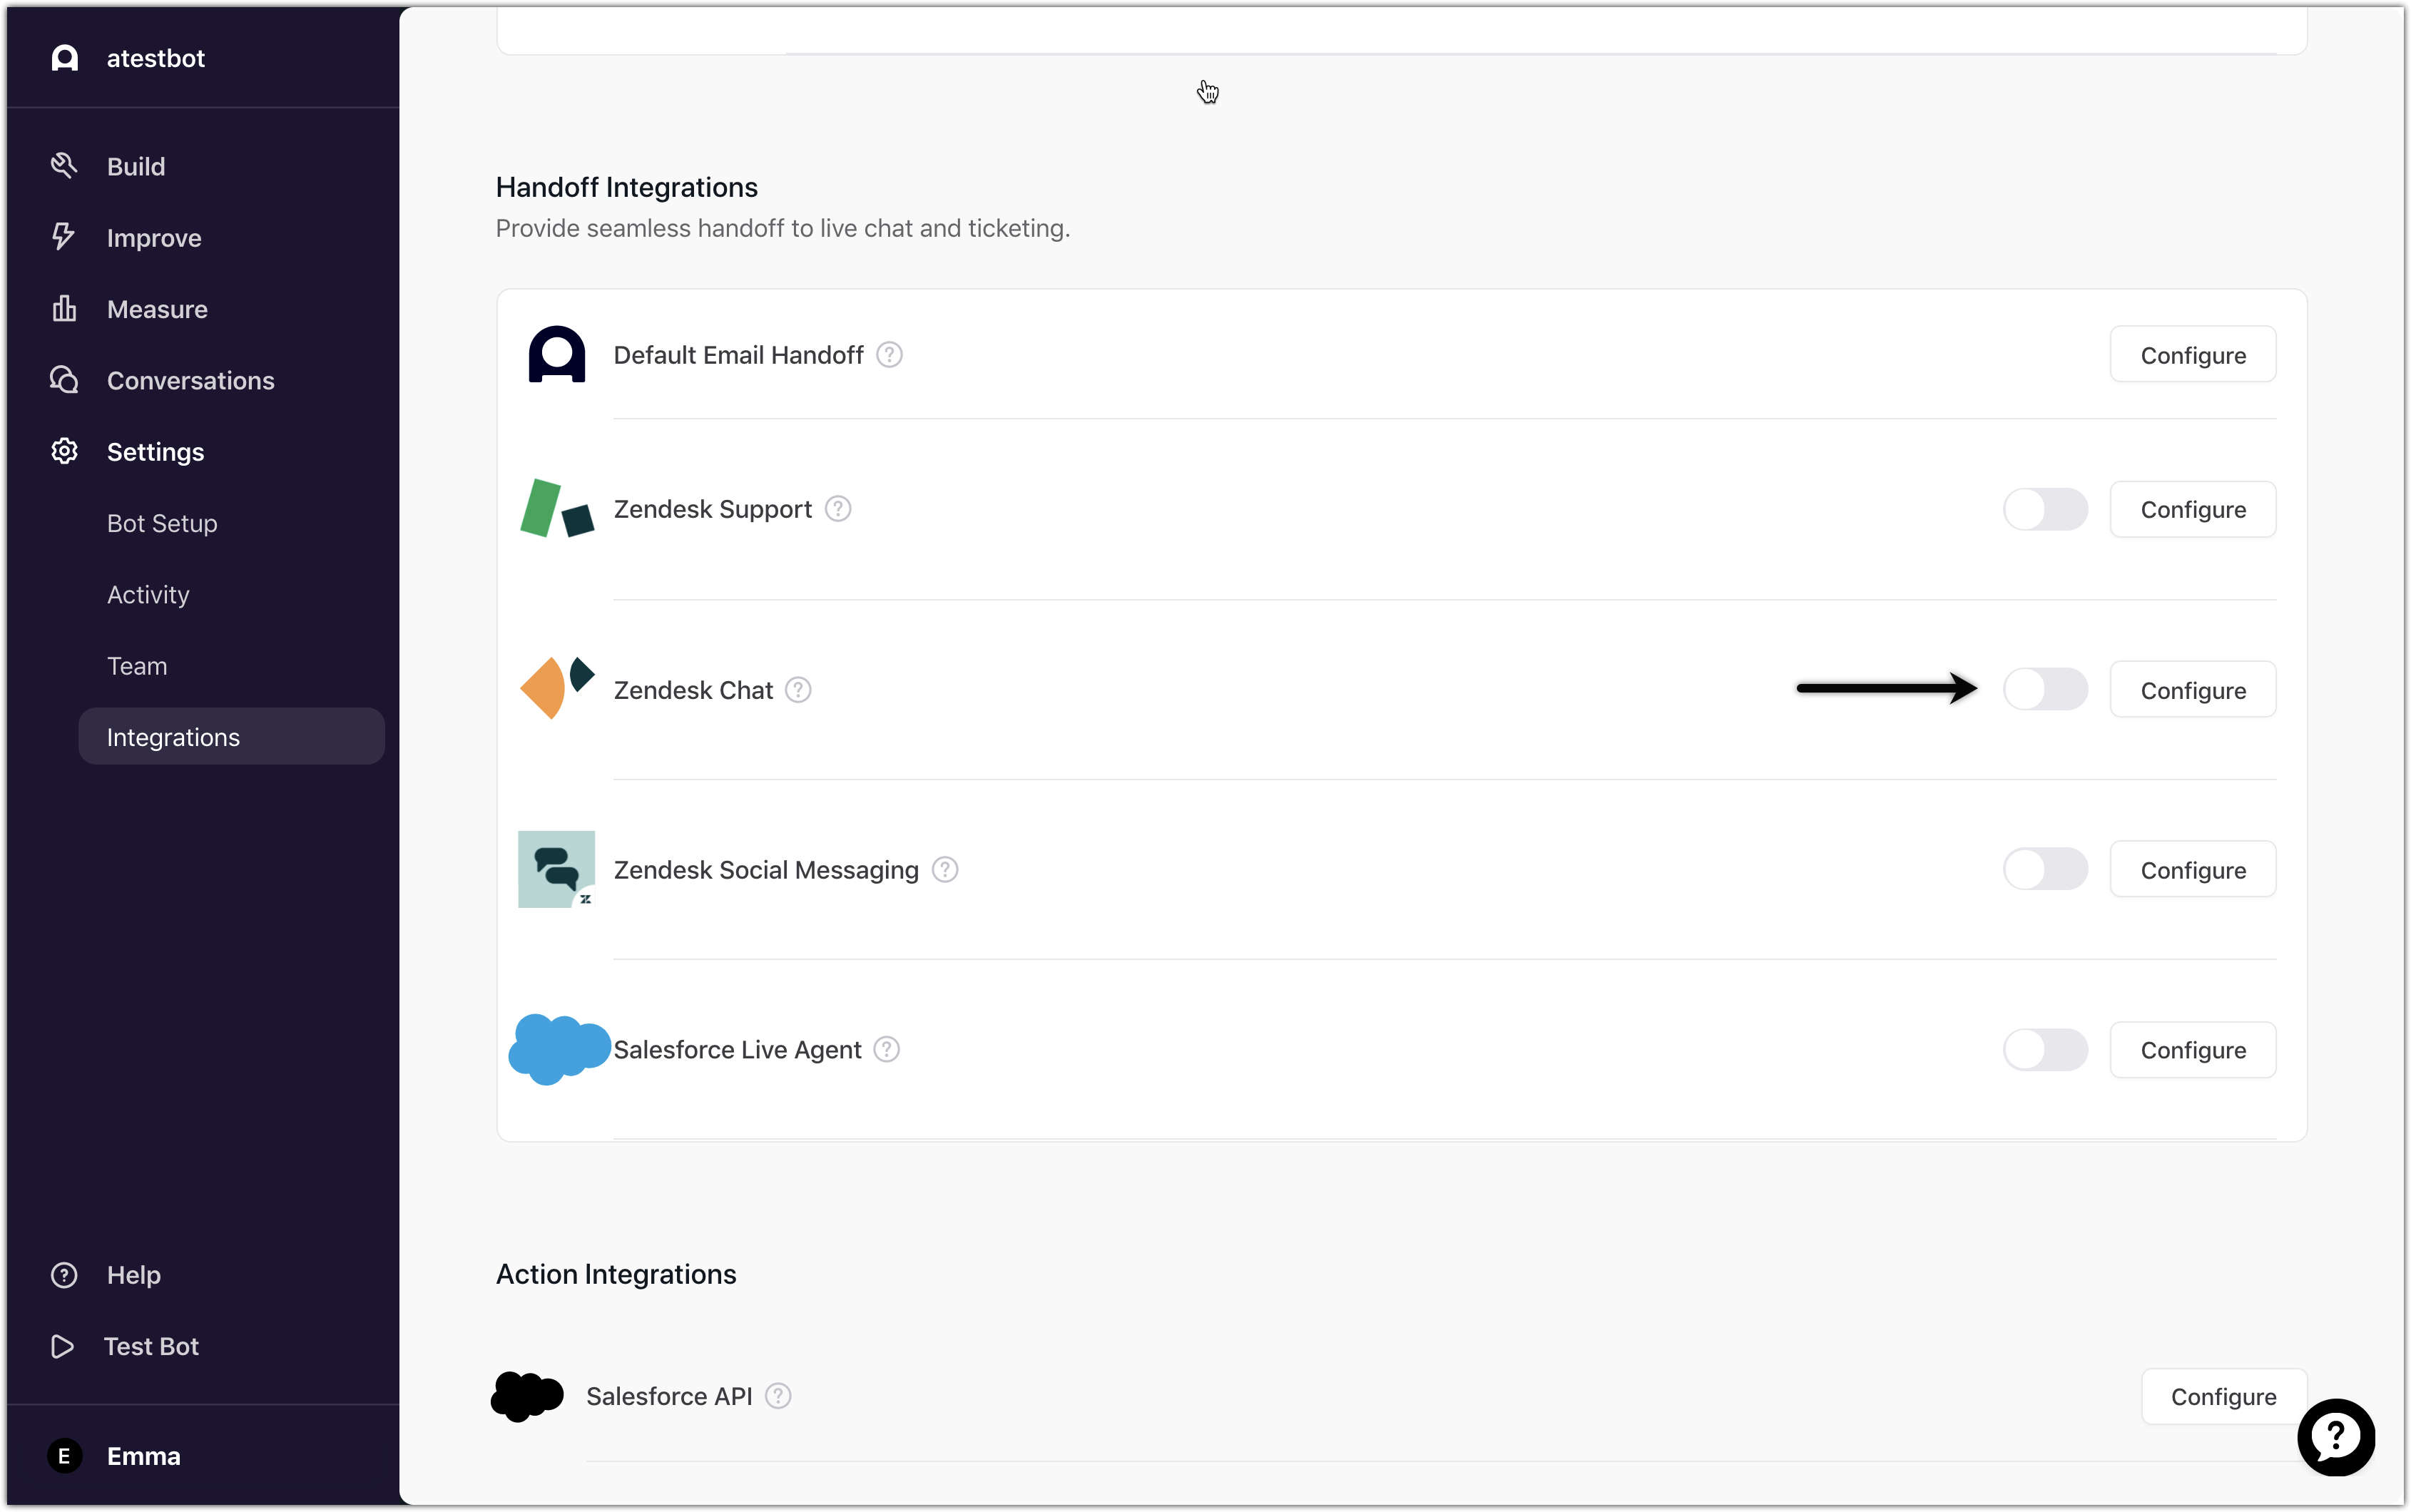The height and width of the screenshot is (1512, 2411).
Task: Click the atestbot logo icon in sidebar
Action: coord(65,58)
